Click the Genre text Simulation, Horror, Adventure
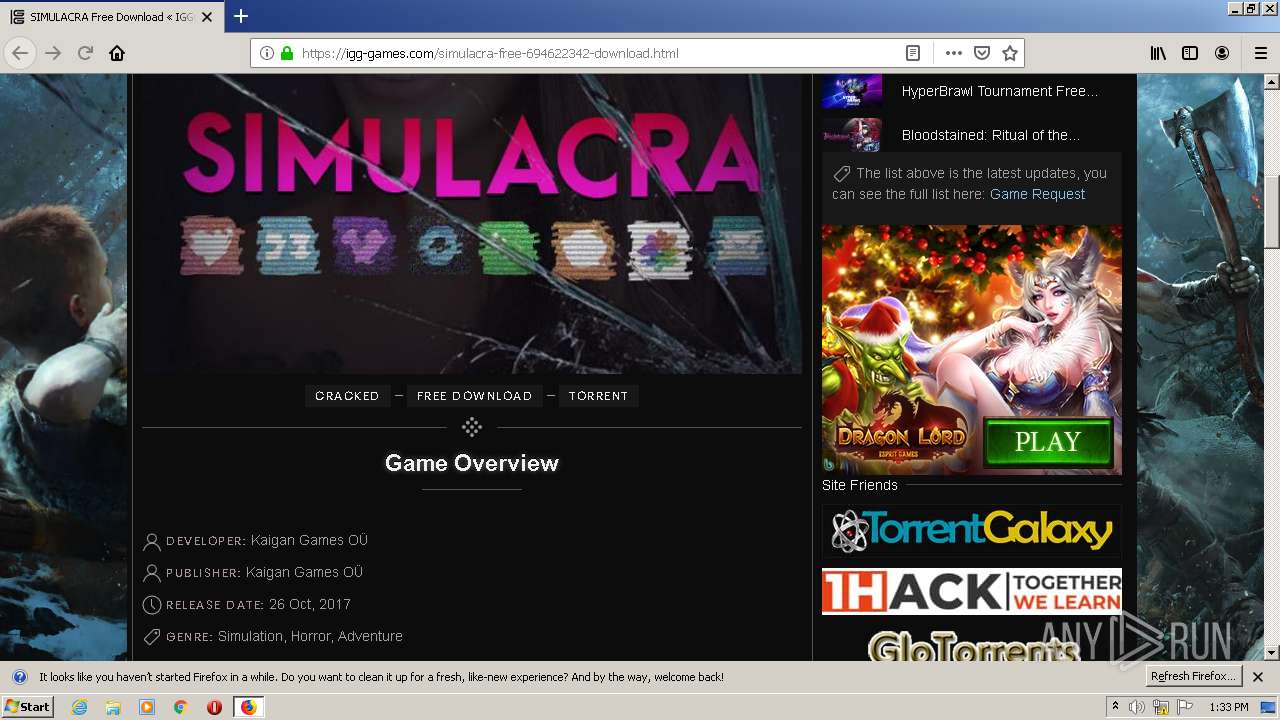This screenshot has width=1280, height=720. click(x=310, y=636)
